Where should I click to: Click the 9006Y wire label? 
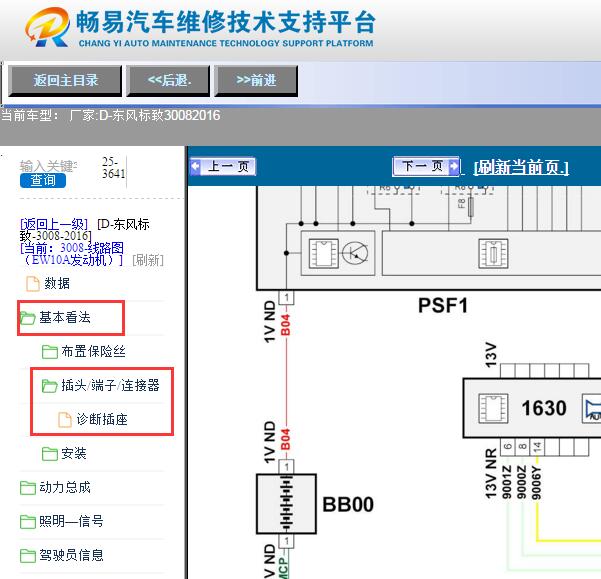[537, 482]
